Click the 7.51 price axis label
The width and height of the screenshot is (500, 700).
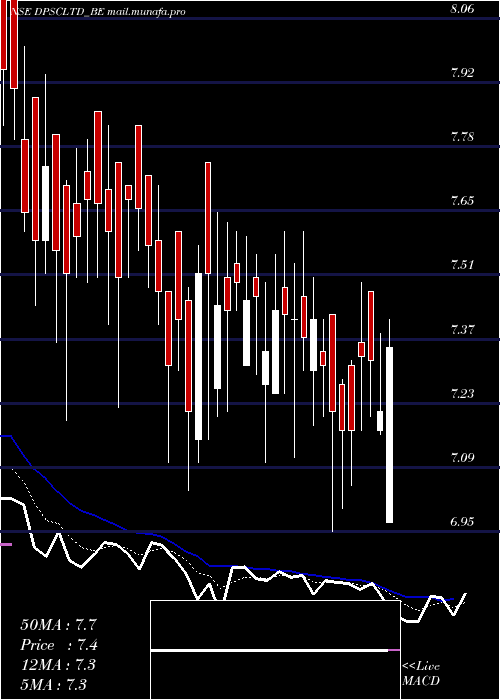(462, 265)
